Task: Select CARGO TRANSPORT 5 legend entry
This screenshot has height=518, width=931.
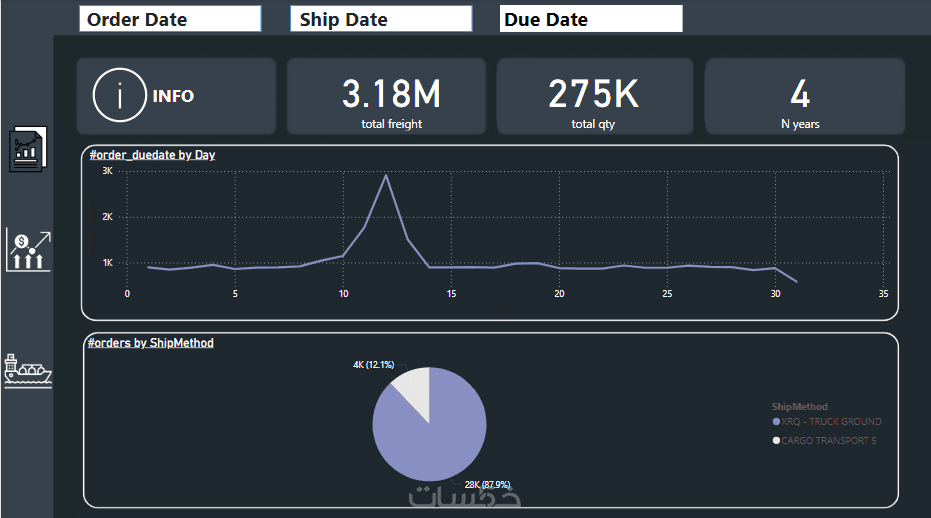Action: point(829,441)
